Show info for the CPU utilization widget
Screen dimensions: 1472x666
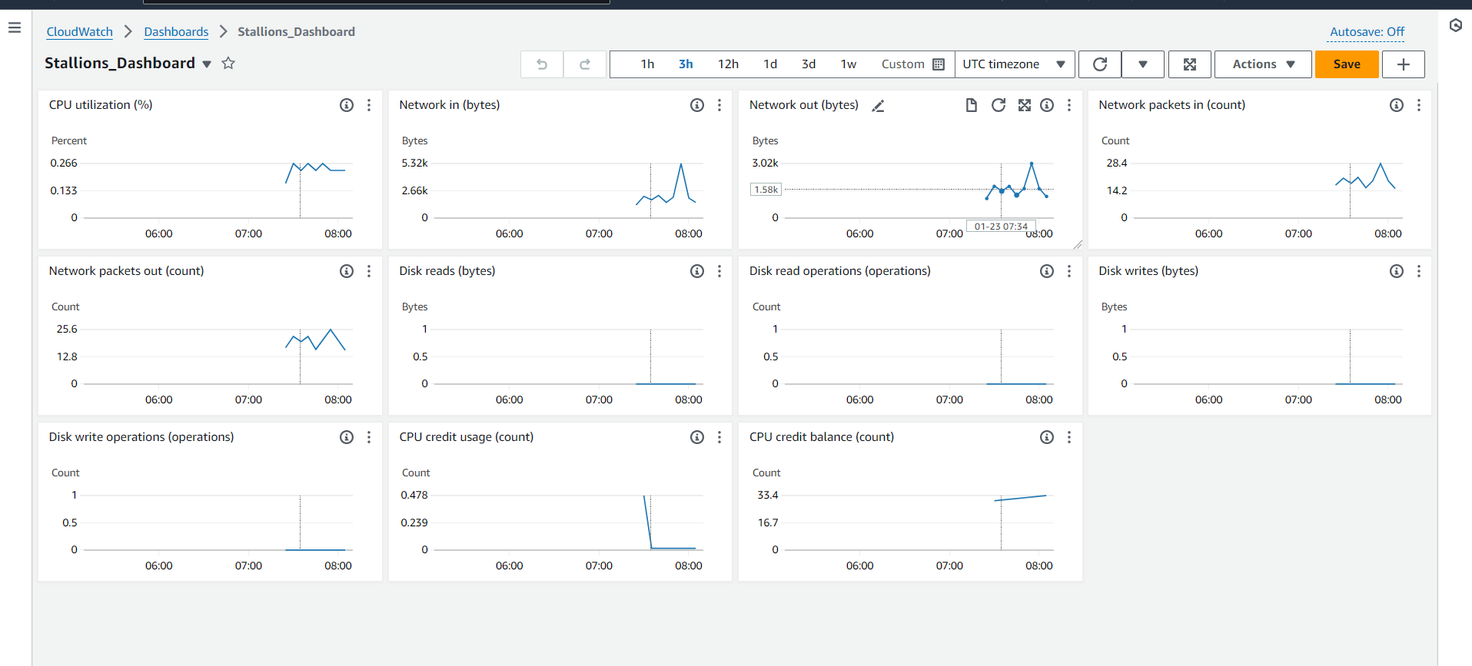click(346, 105)
